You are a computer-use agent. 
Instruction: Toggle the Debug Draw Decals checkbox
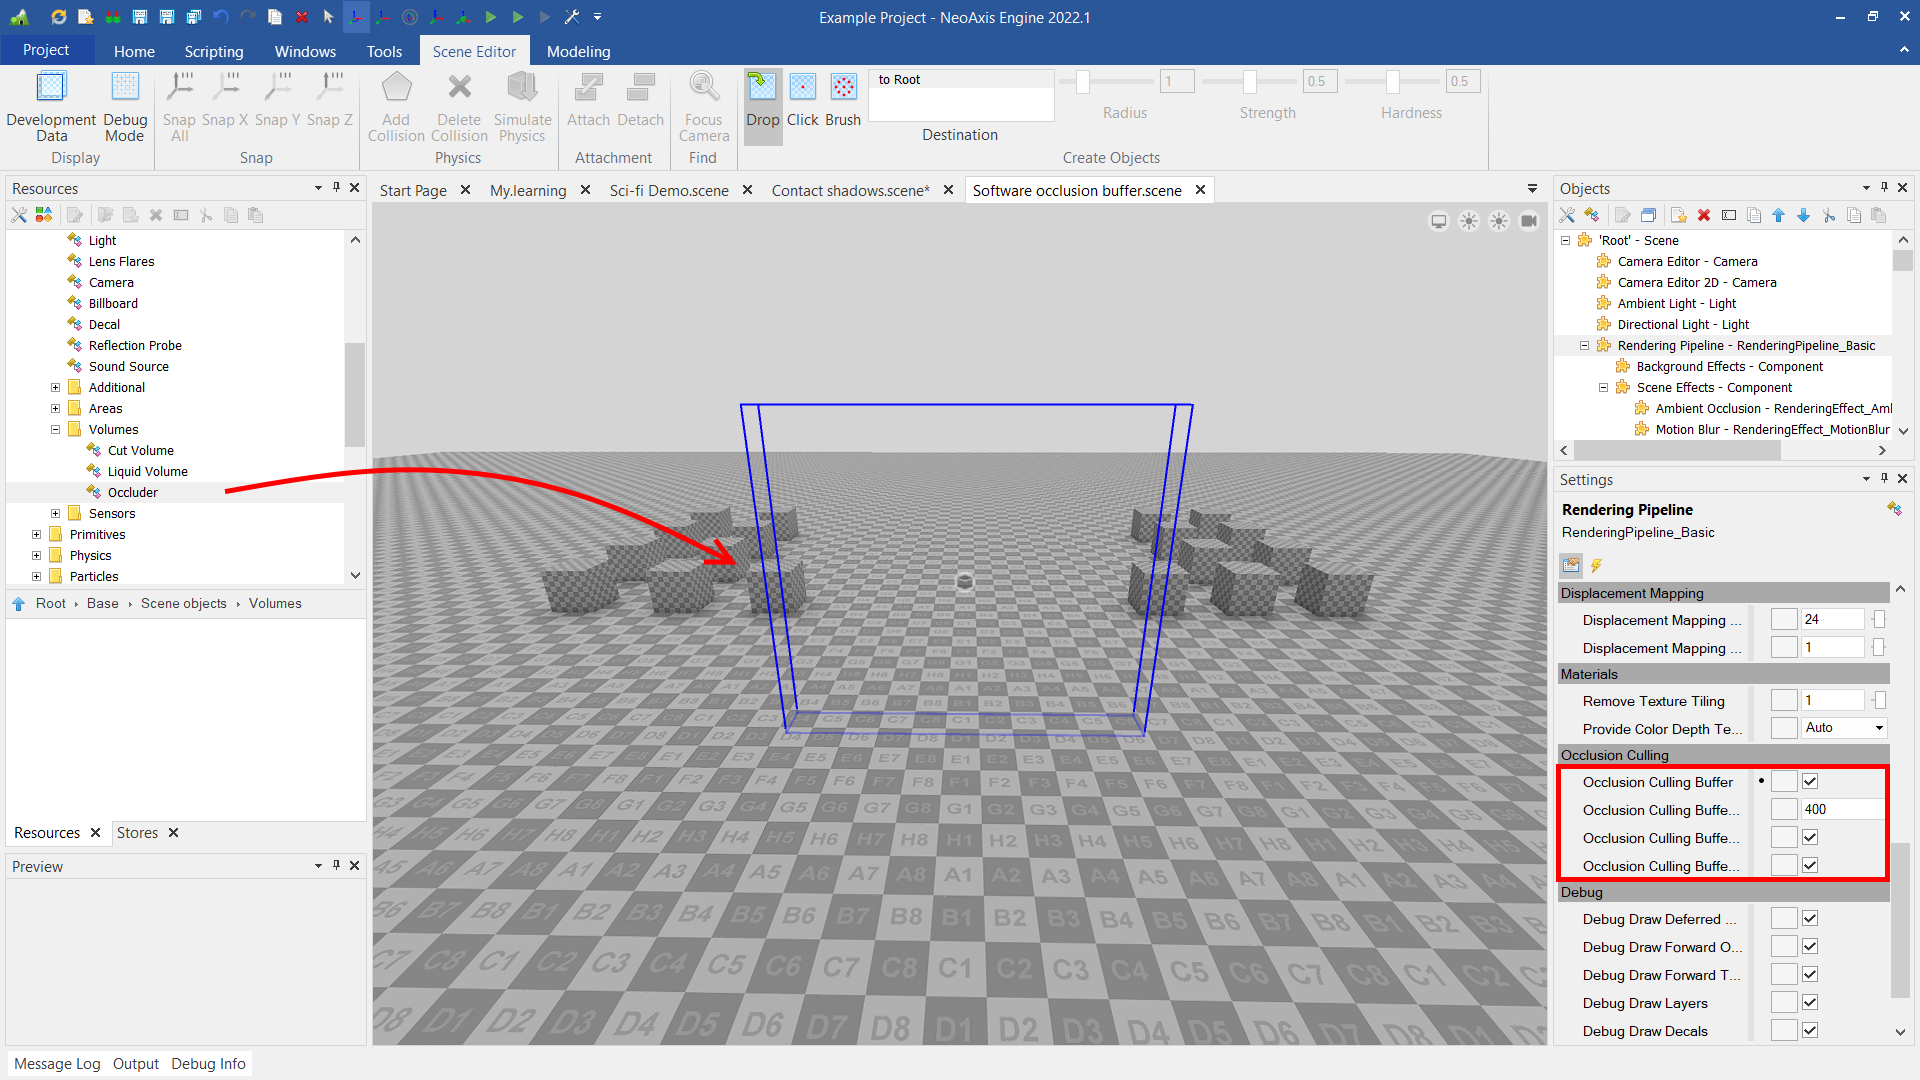pyautogui.click(x=1810, y=1031)
